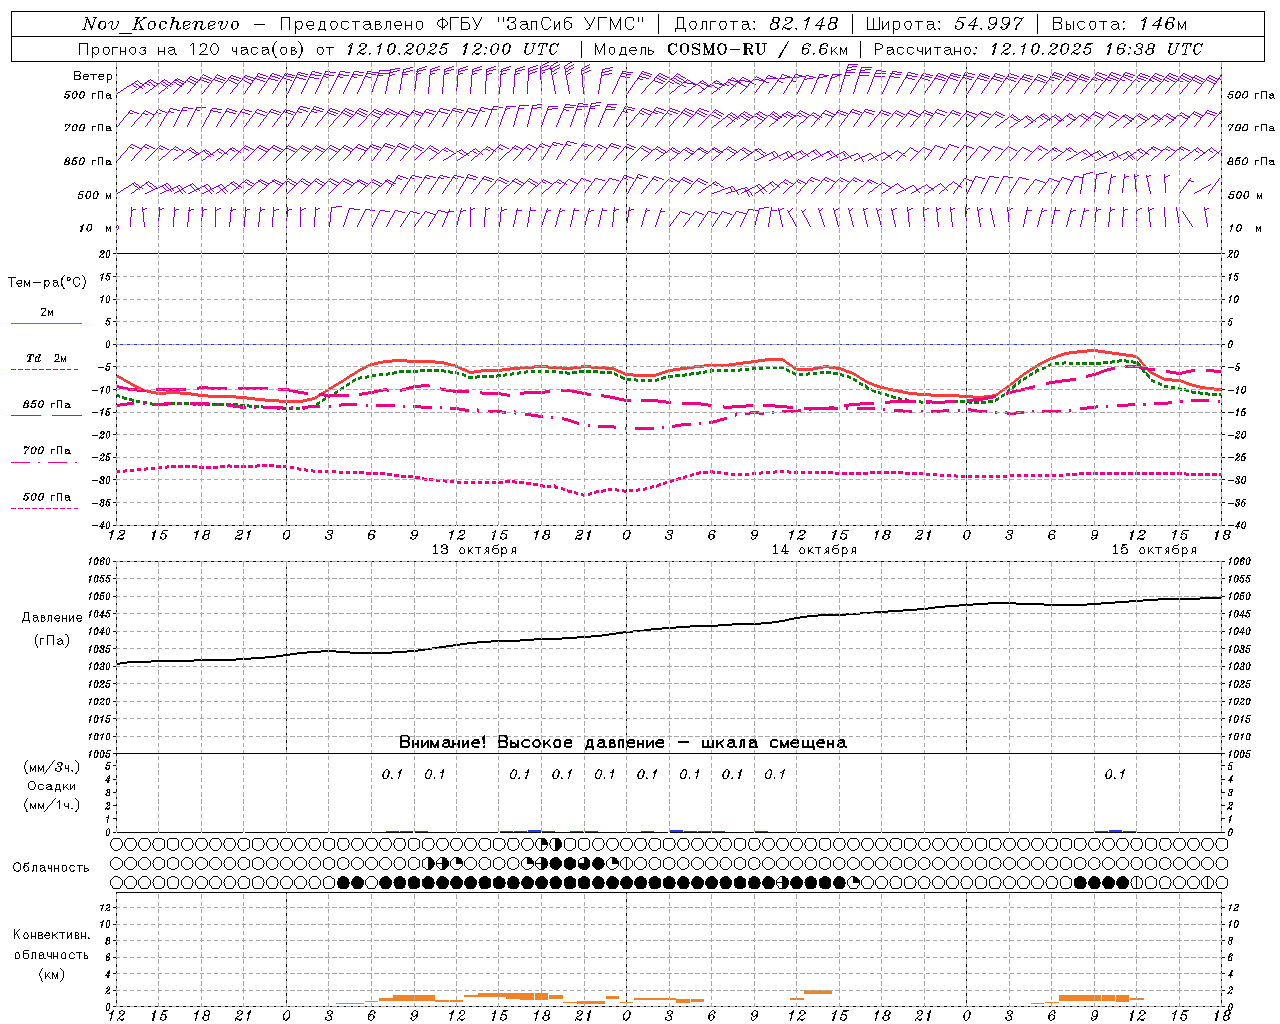Click the 'Модель COSMO-RU / 6.6км' label
The image size is (1280, 1024).
(x=720, y=49)
